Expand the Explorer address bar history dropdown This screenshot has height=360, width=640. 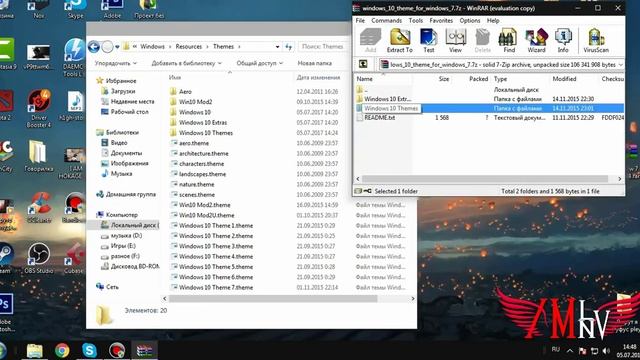[277, 47]
